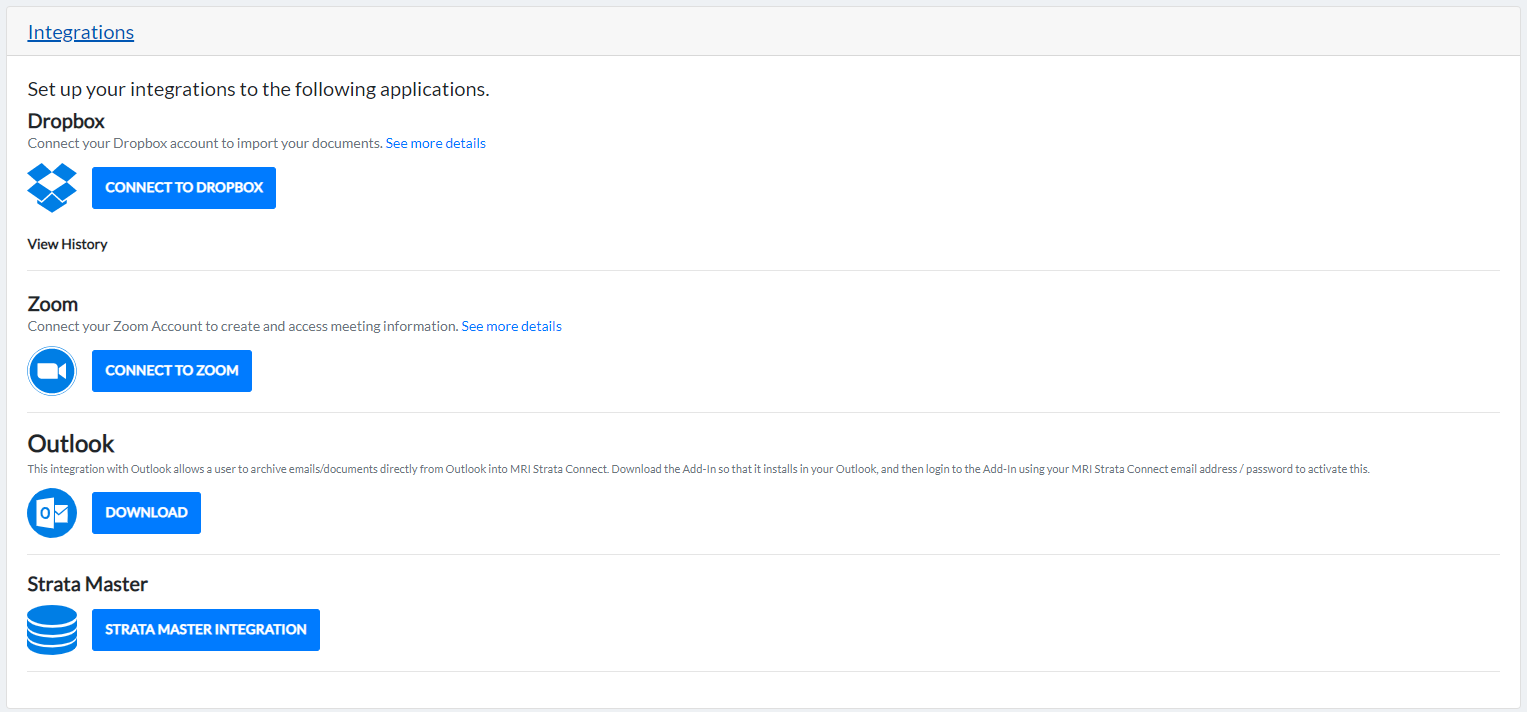Click 'Connect your Dropbox account' description text
The image size is (1527, 712).
click(205, 143)
